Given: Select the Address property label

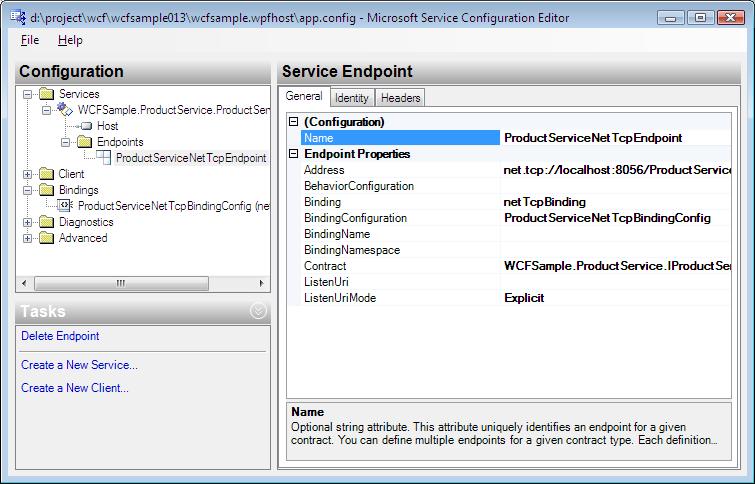Looking at the screenshot, I should [x=401, y=170].
